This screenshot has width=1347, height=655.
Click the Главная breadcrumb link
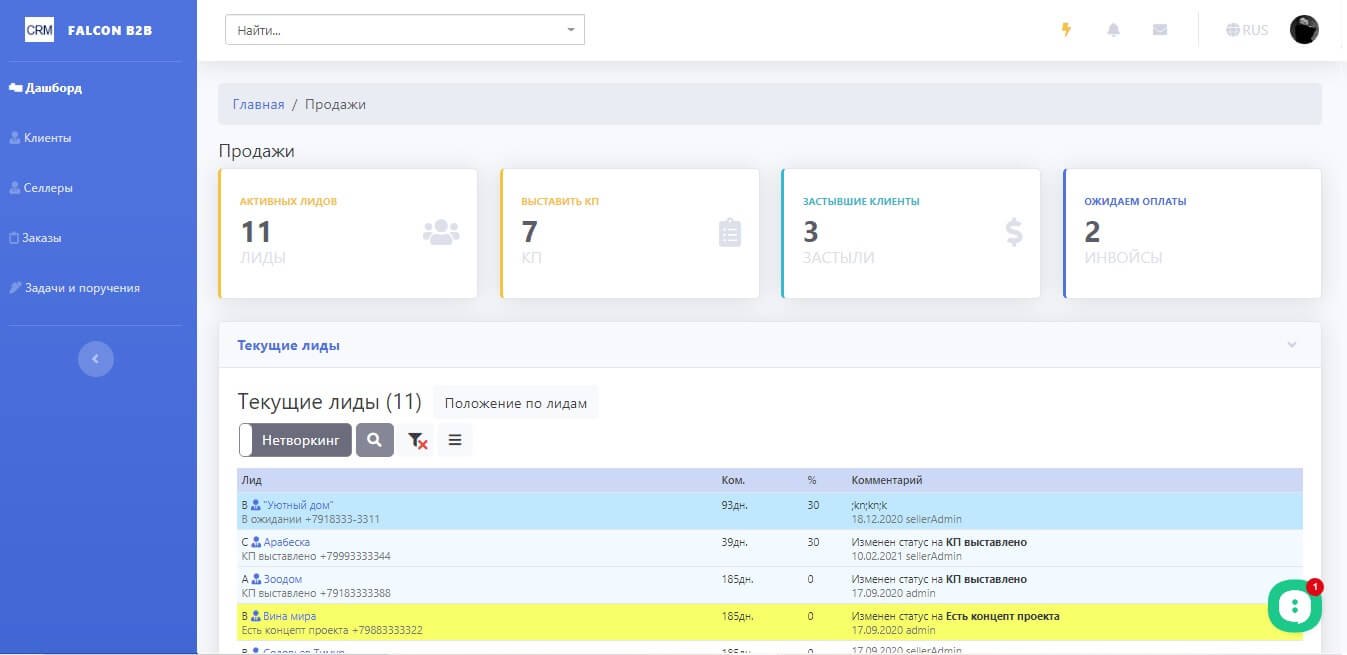tap(258, 104)
